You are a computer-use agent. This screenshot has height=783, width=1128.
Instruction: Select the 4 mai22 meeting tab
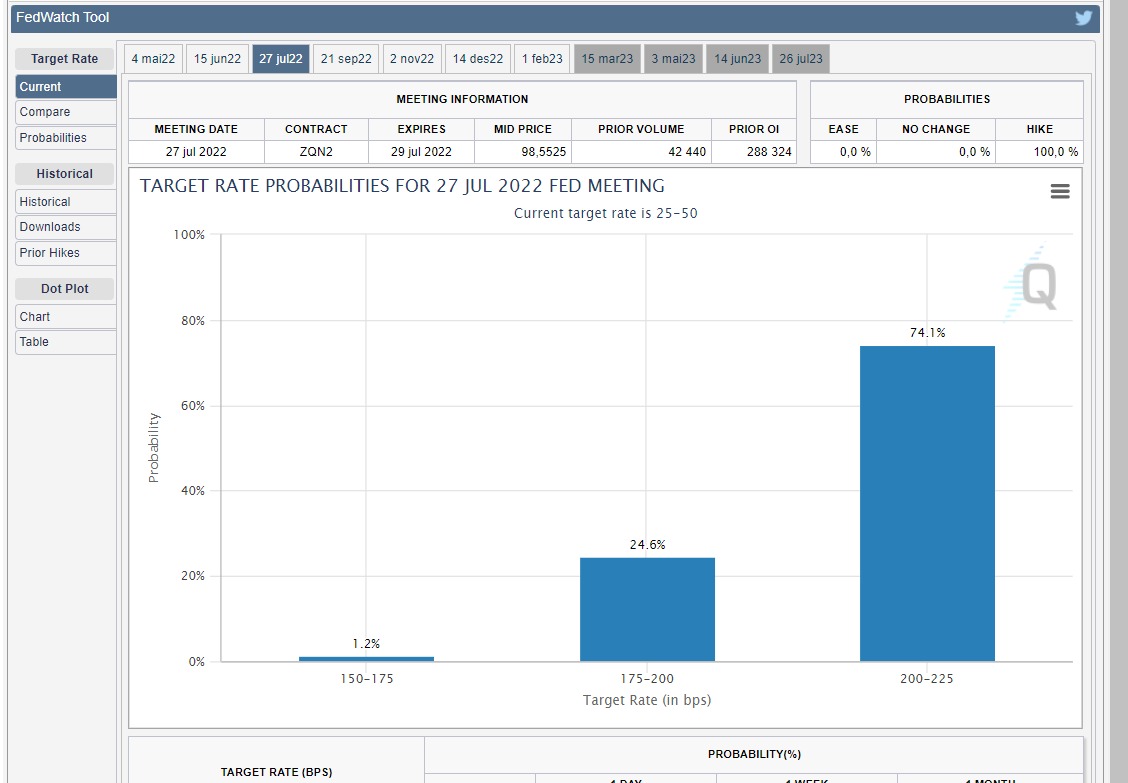coord(153,59)
